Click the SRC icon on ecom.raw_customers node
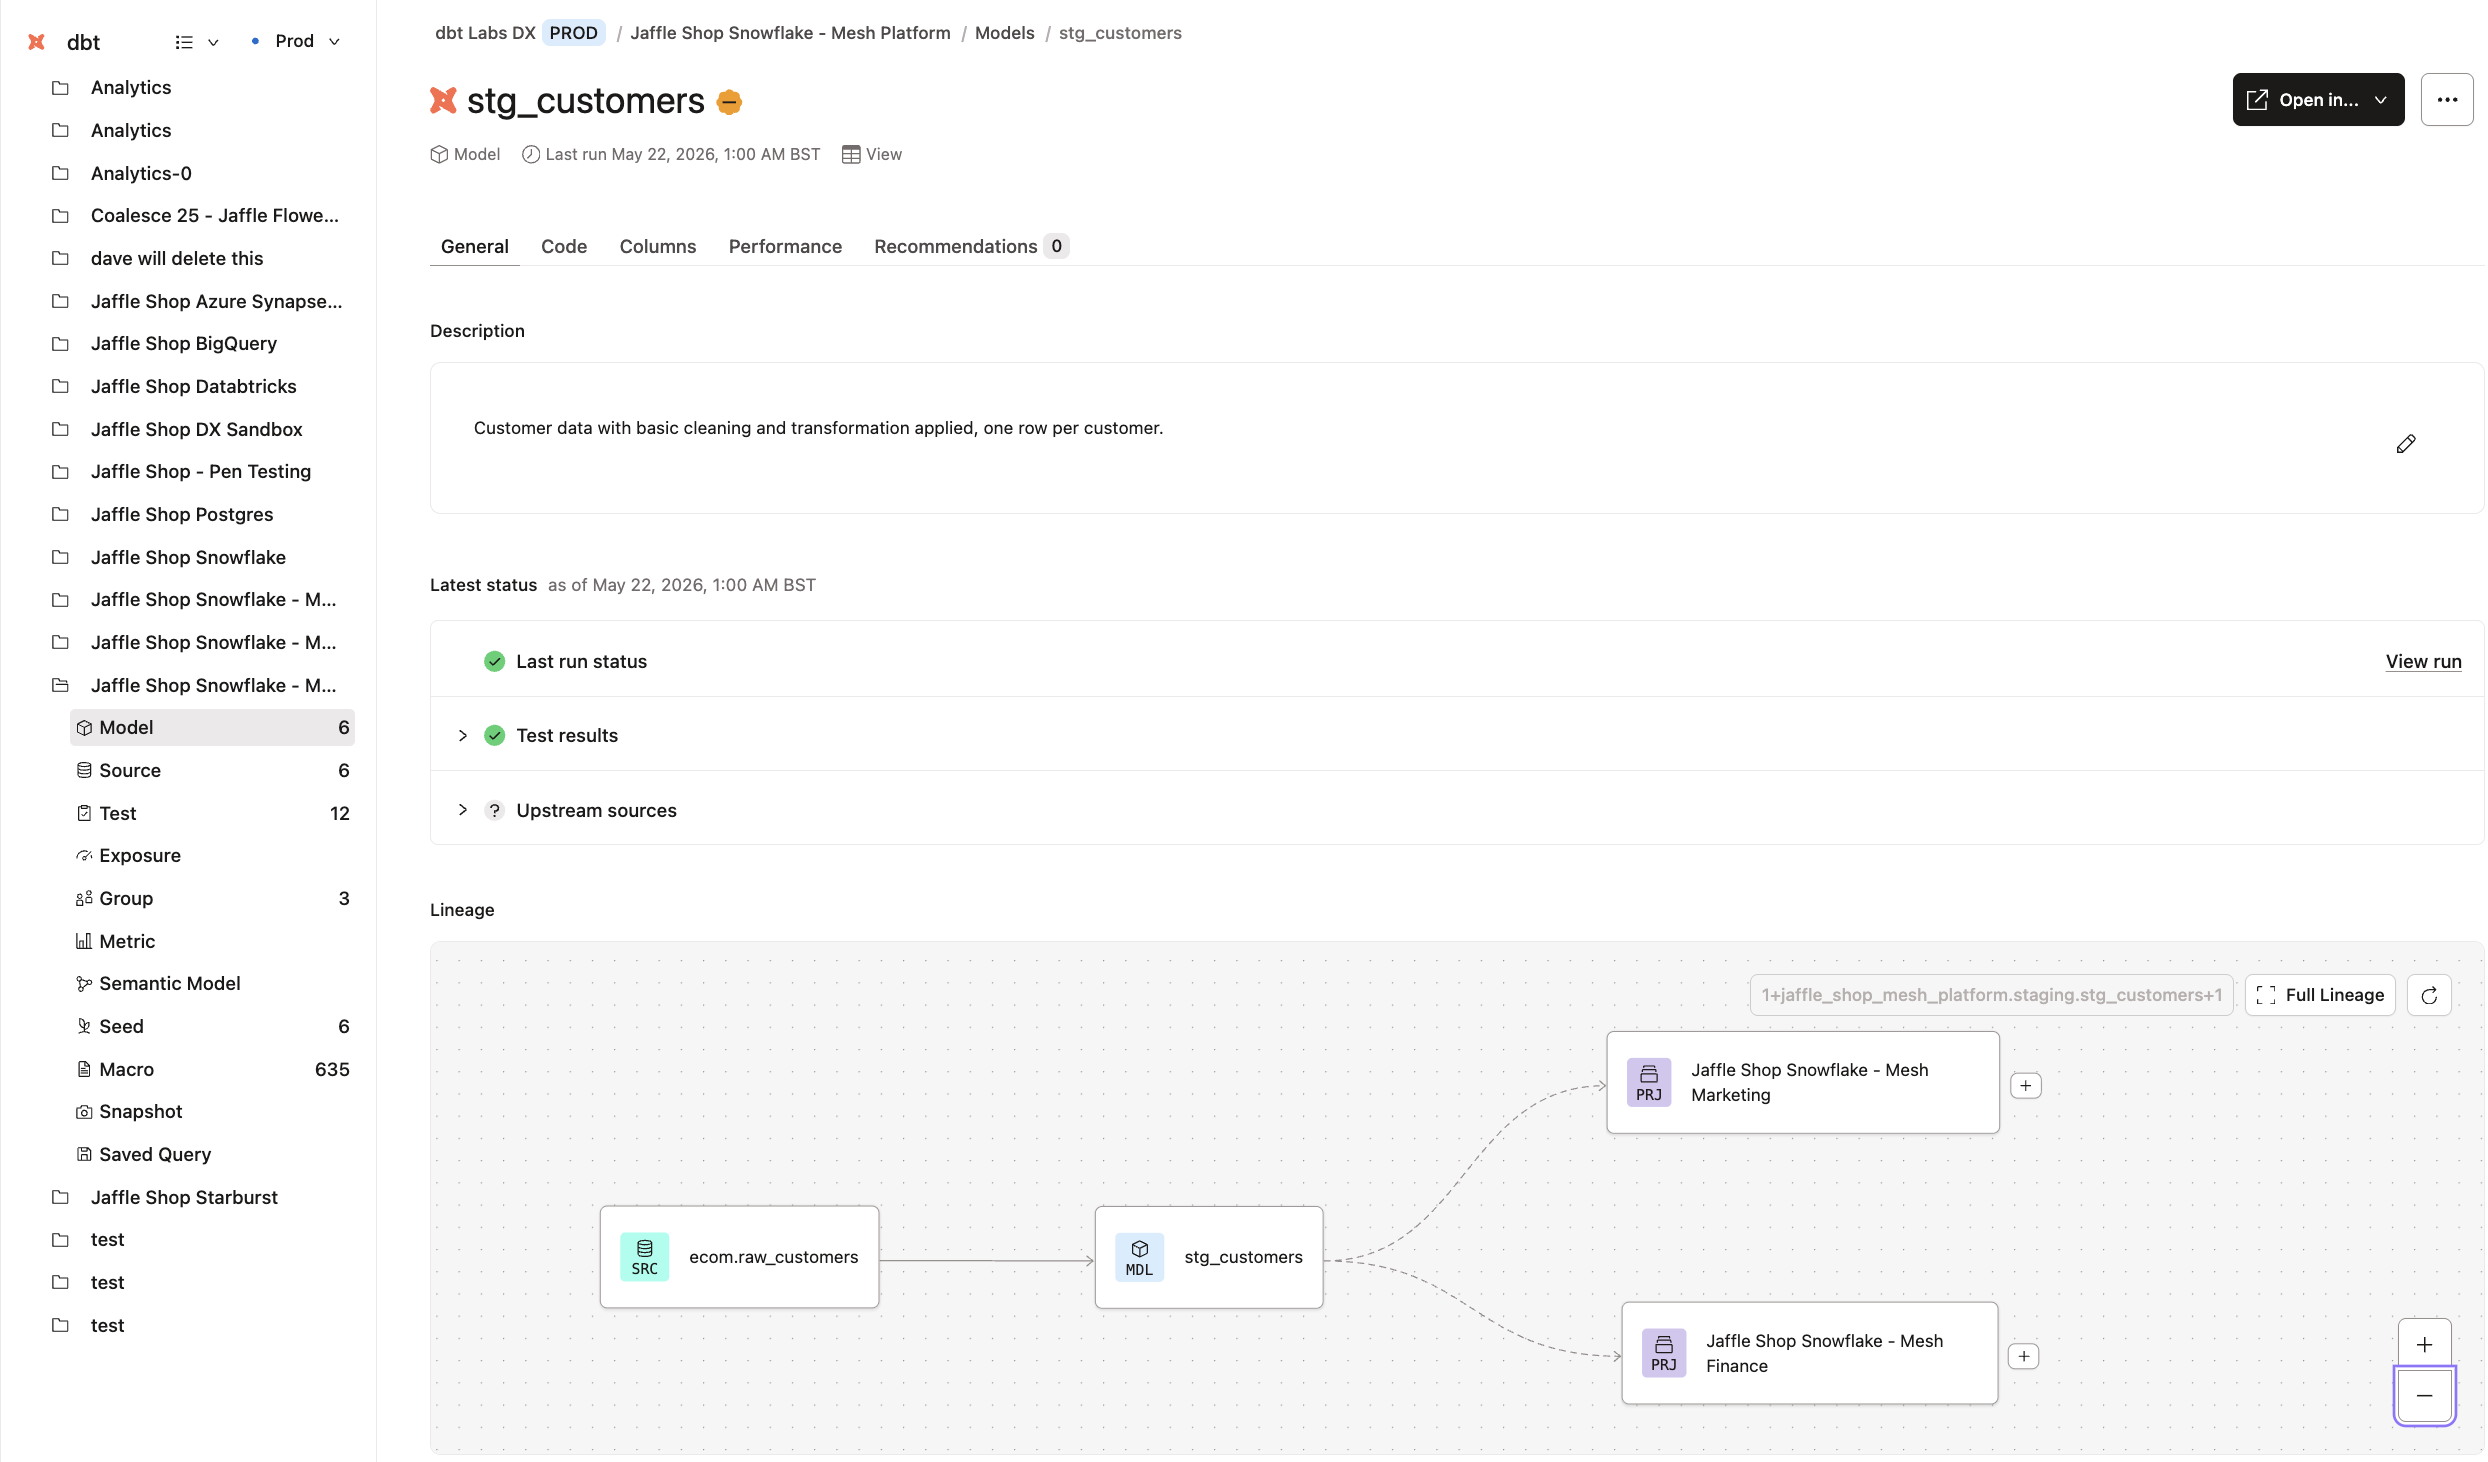The width and height of the screenshot is (2488, 1462). pos(645,1257)
